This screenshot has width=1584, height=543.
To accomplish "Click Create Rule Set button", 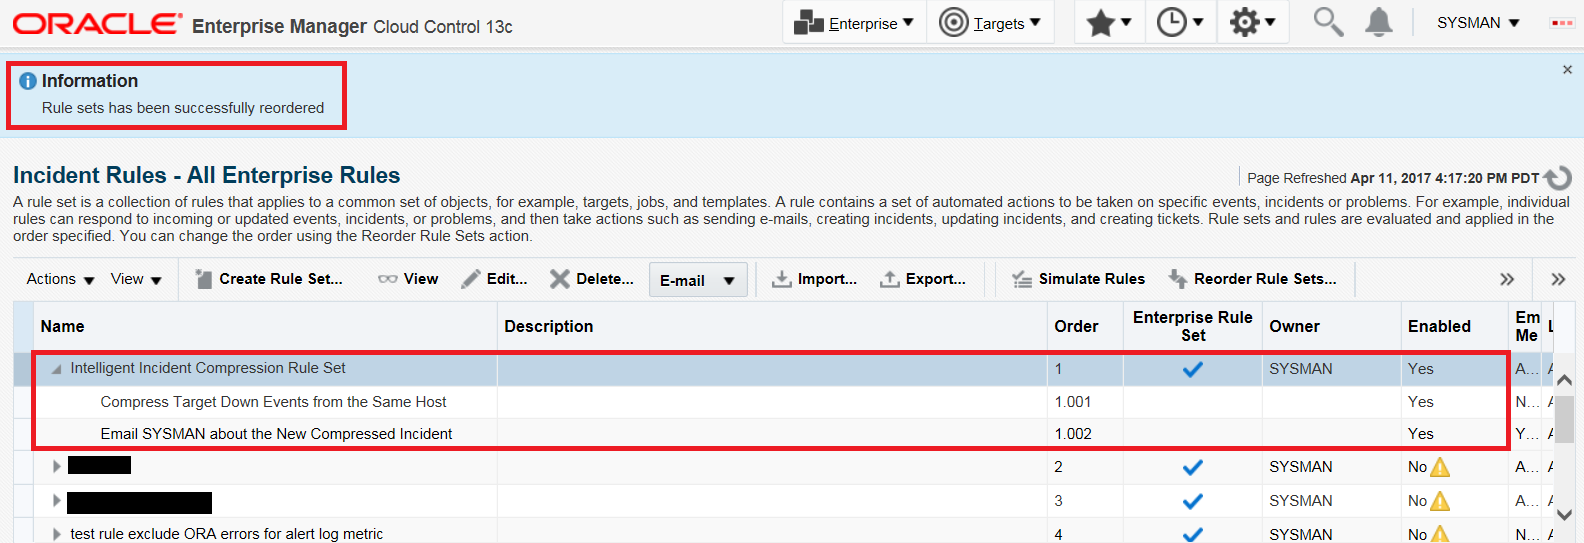I will pyautogui.click(x=269, y=279).
